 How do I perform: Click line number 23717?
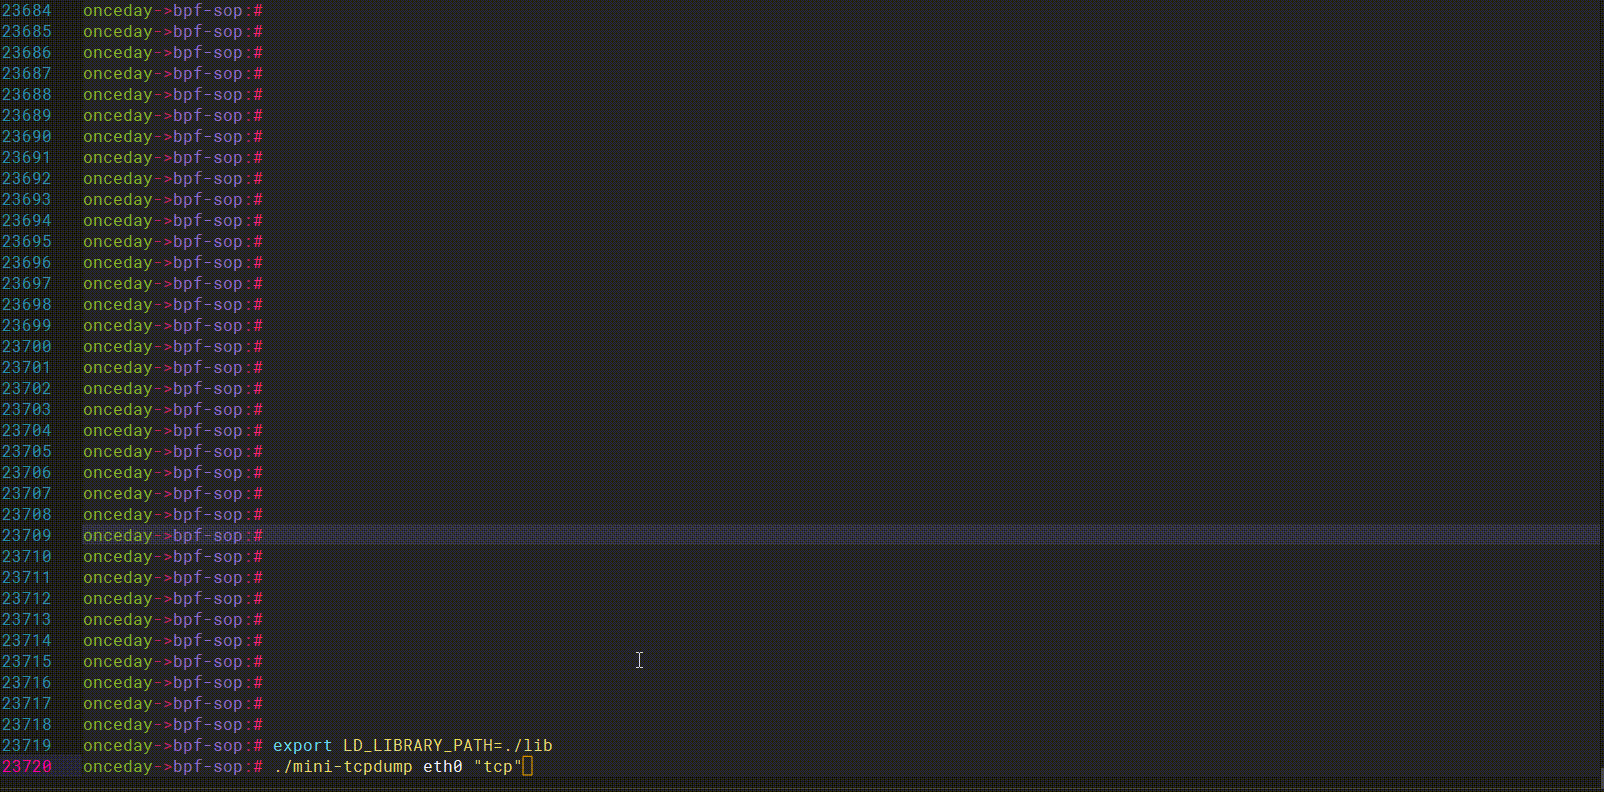click(x=27, y=704)
